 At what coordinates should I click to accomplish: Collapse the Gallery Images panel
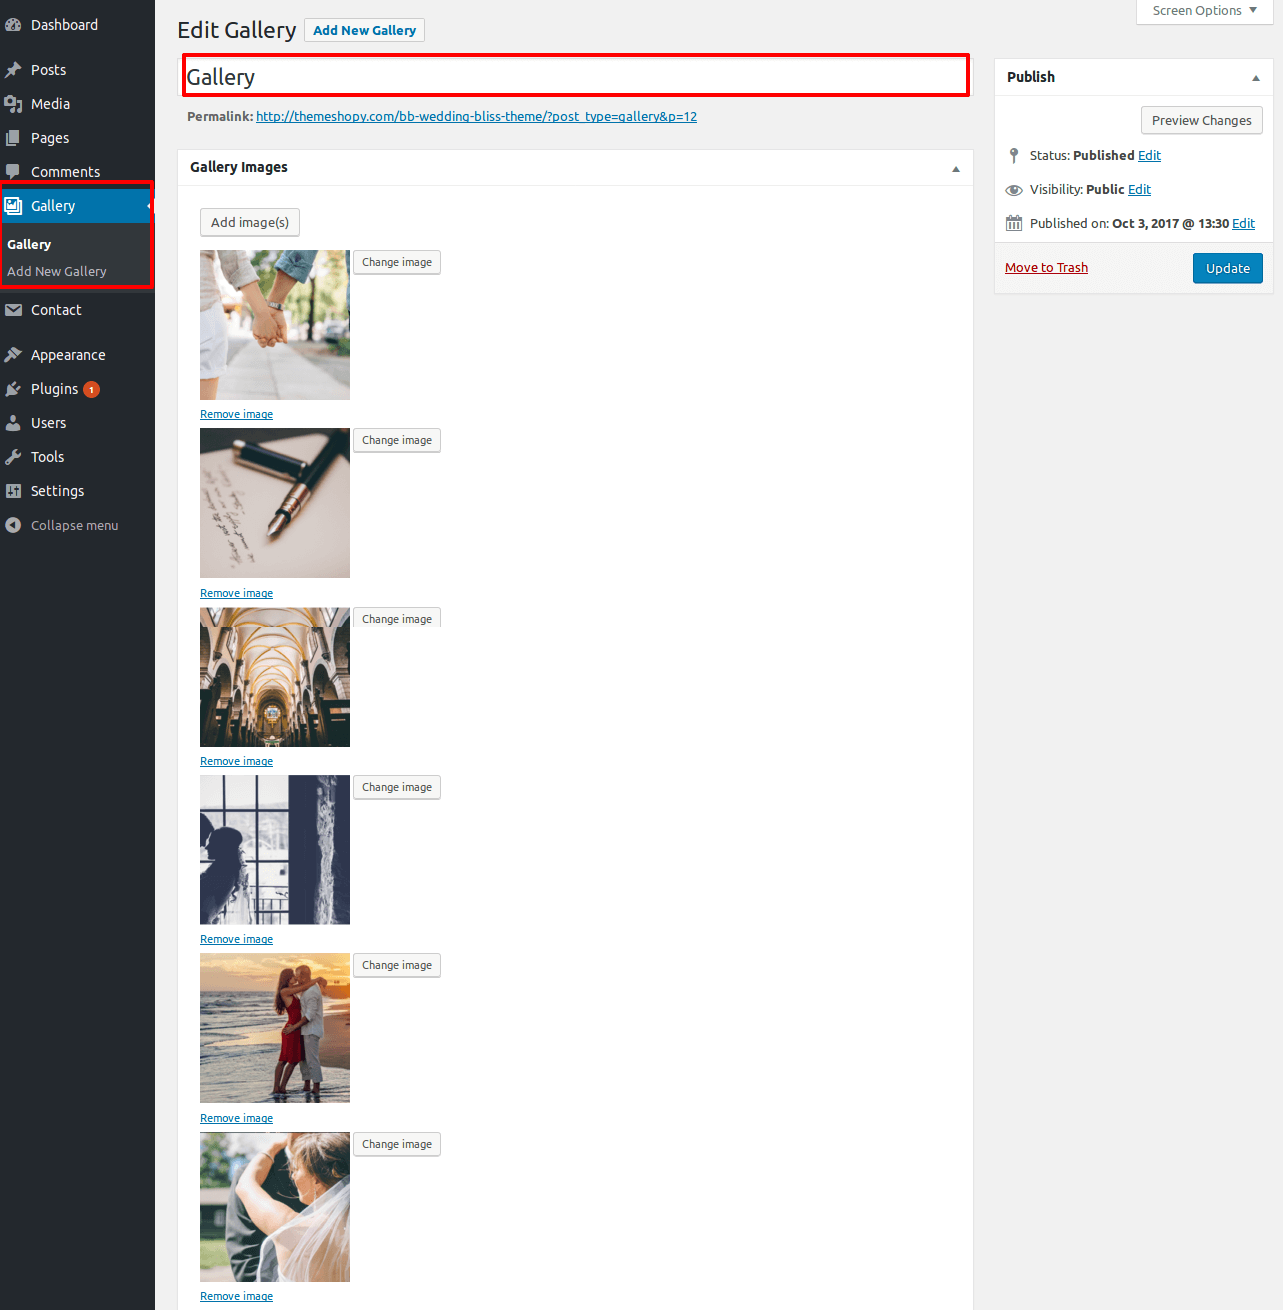955,169
